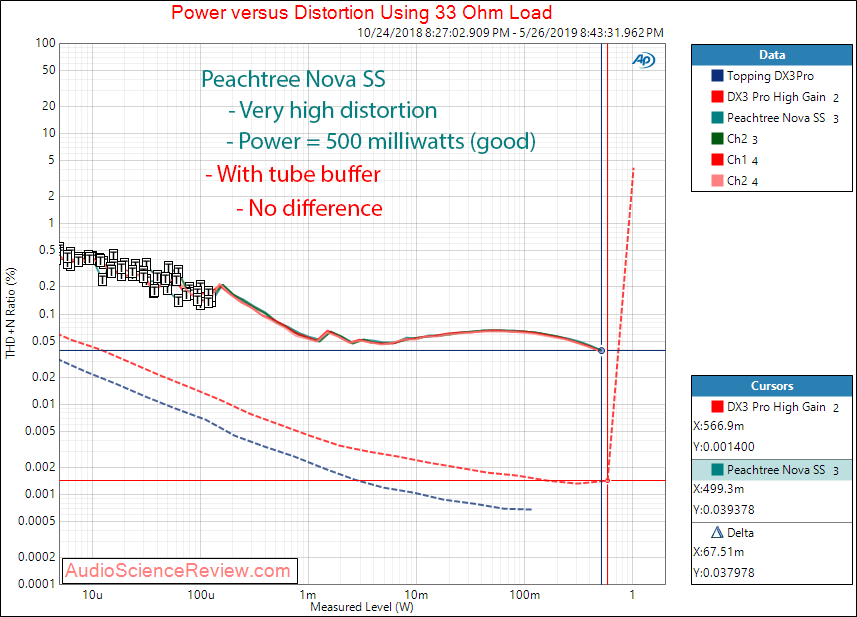Click the Delta triangle icon in Cursors panel
Screen dimensions: 857x617
[717, 532]
